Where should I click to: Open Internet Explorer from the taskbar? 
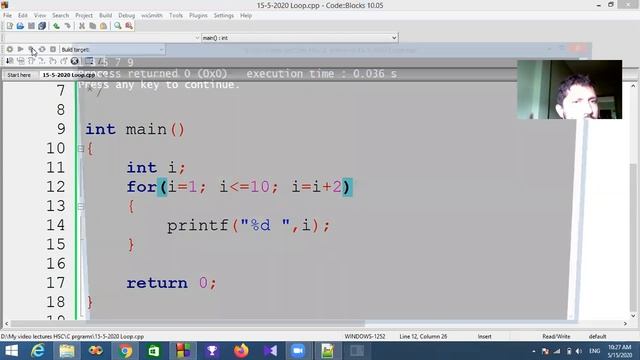tap(38, 351)
